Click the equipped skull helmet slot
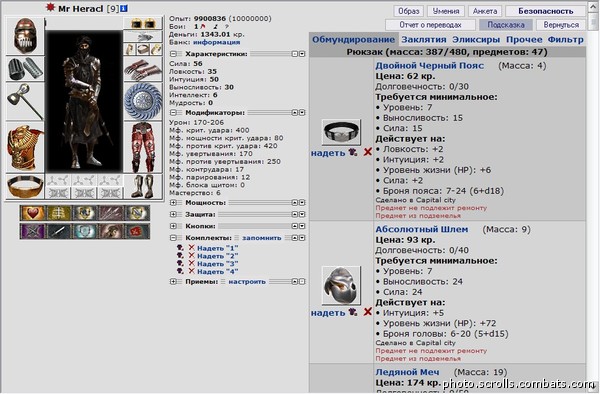600x394 pixels. 25,36
